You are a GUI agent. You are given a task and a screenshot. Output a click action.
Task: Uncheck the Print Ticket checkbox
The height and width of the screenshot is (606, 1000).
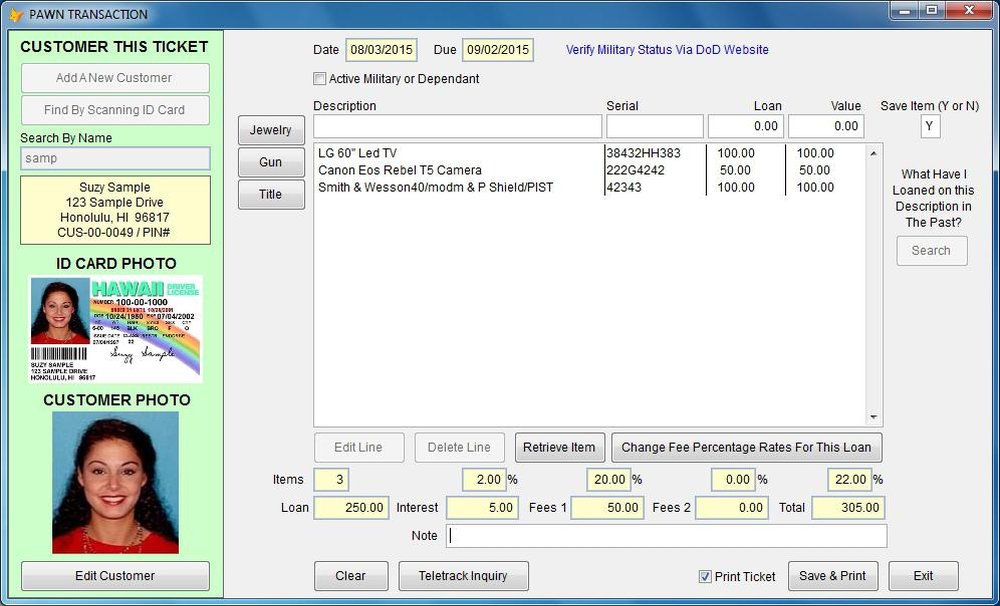click(x=705, y=577)
